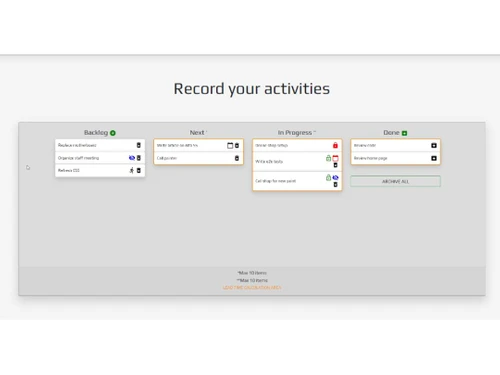
Task: Delete the first Next card
Action: [x=237, y=145]
